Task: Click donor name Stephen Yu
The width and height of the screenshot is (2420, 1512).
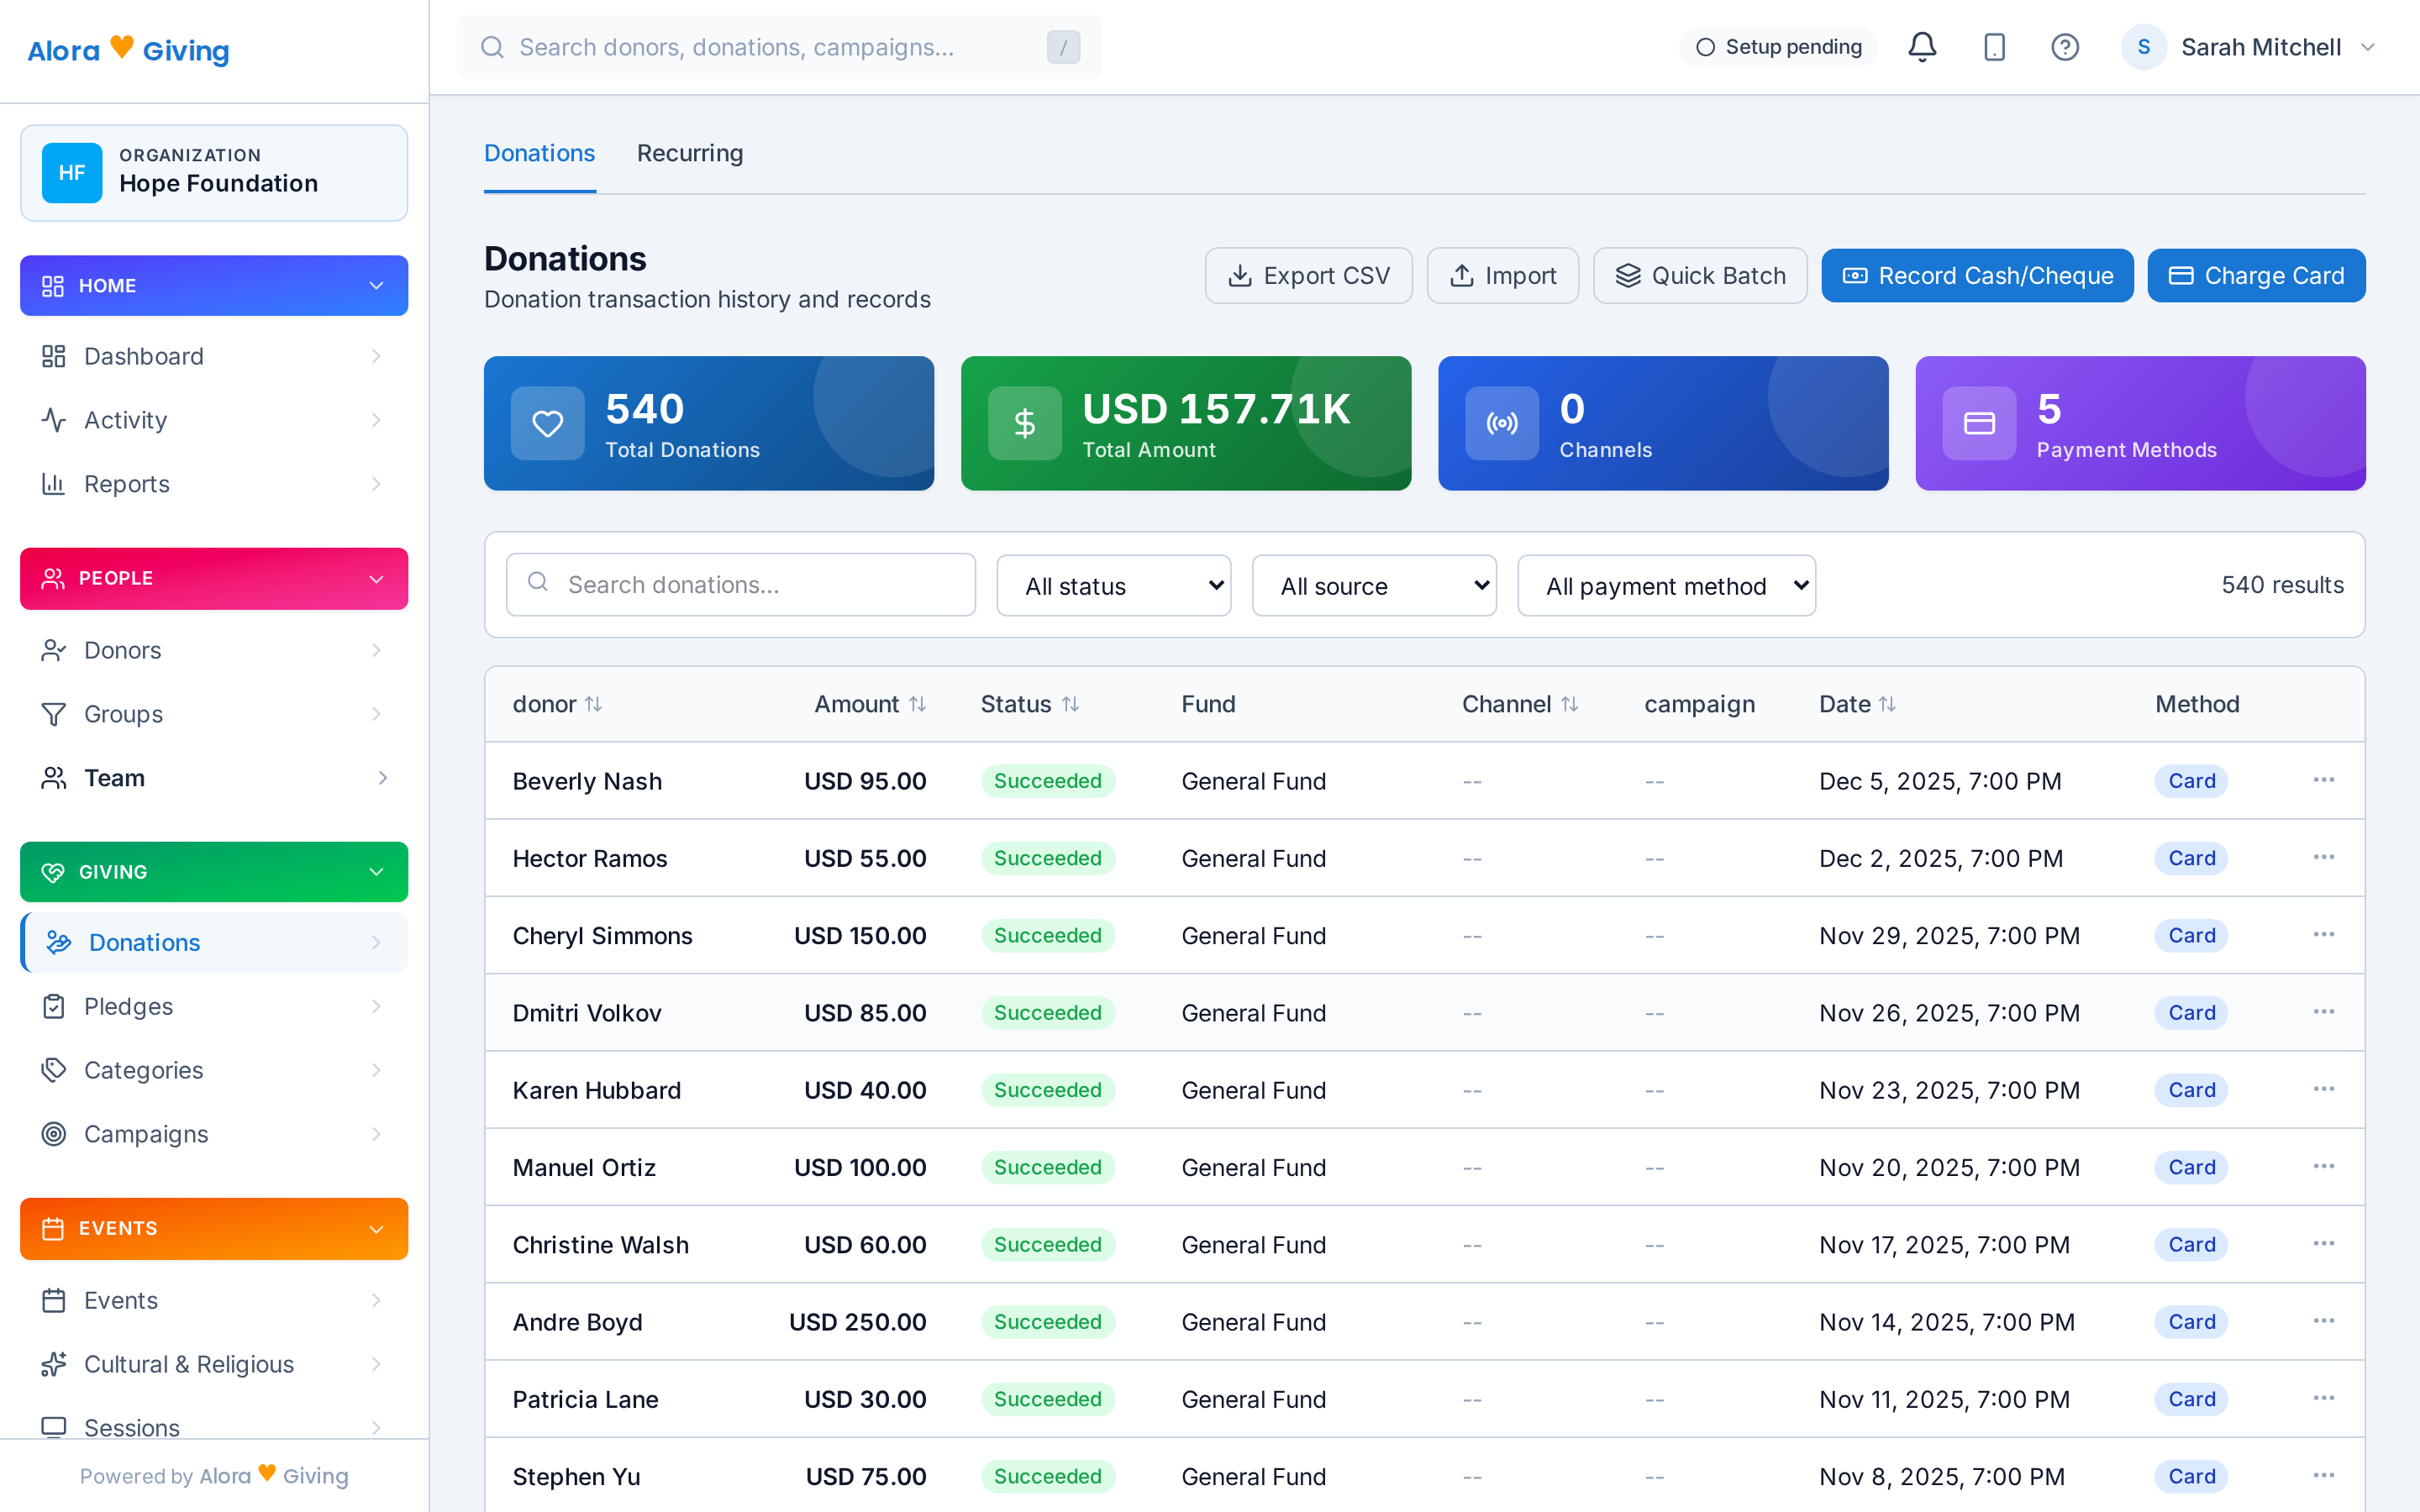Action: 576,1476
